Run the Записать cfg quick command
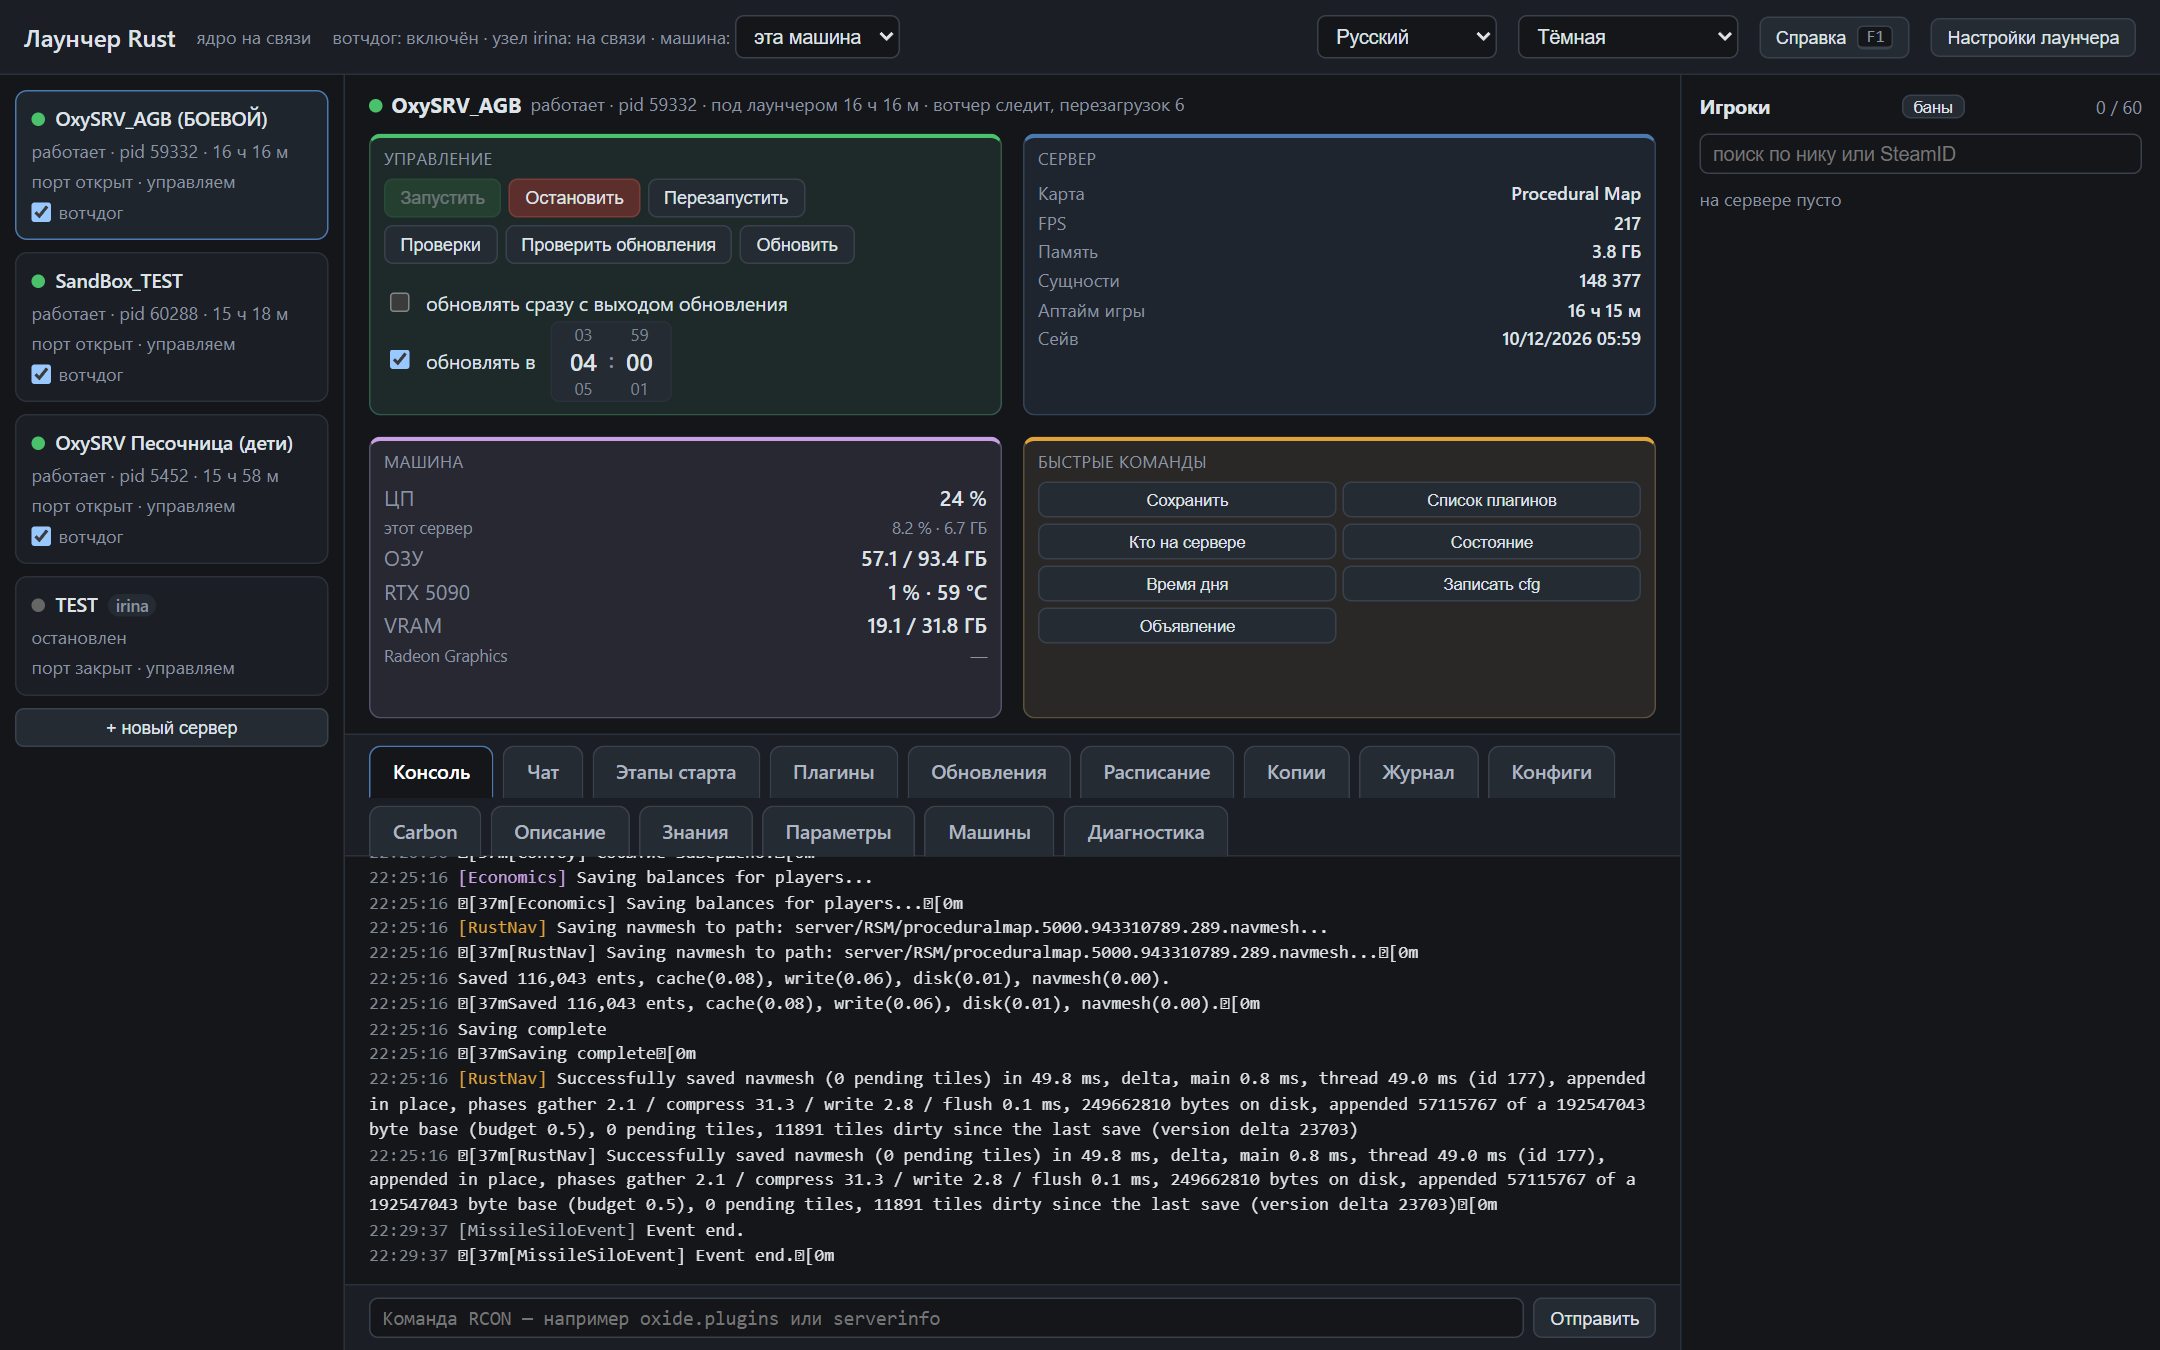The width and height of the screenshot is (2160, 1350). [1491, 584]
